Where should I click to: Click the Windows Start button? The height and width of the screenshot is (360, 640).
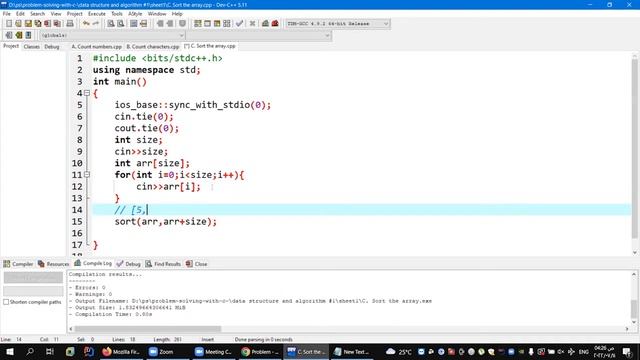point(10,351)
